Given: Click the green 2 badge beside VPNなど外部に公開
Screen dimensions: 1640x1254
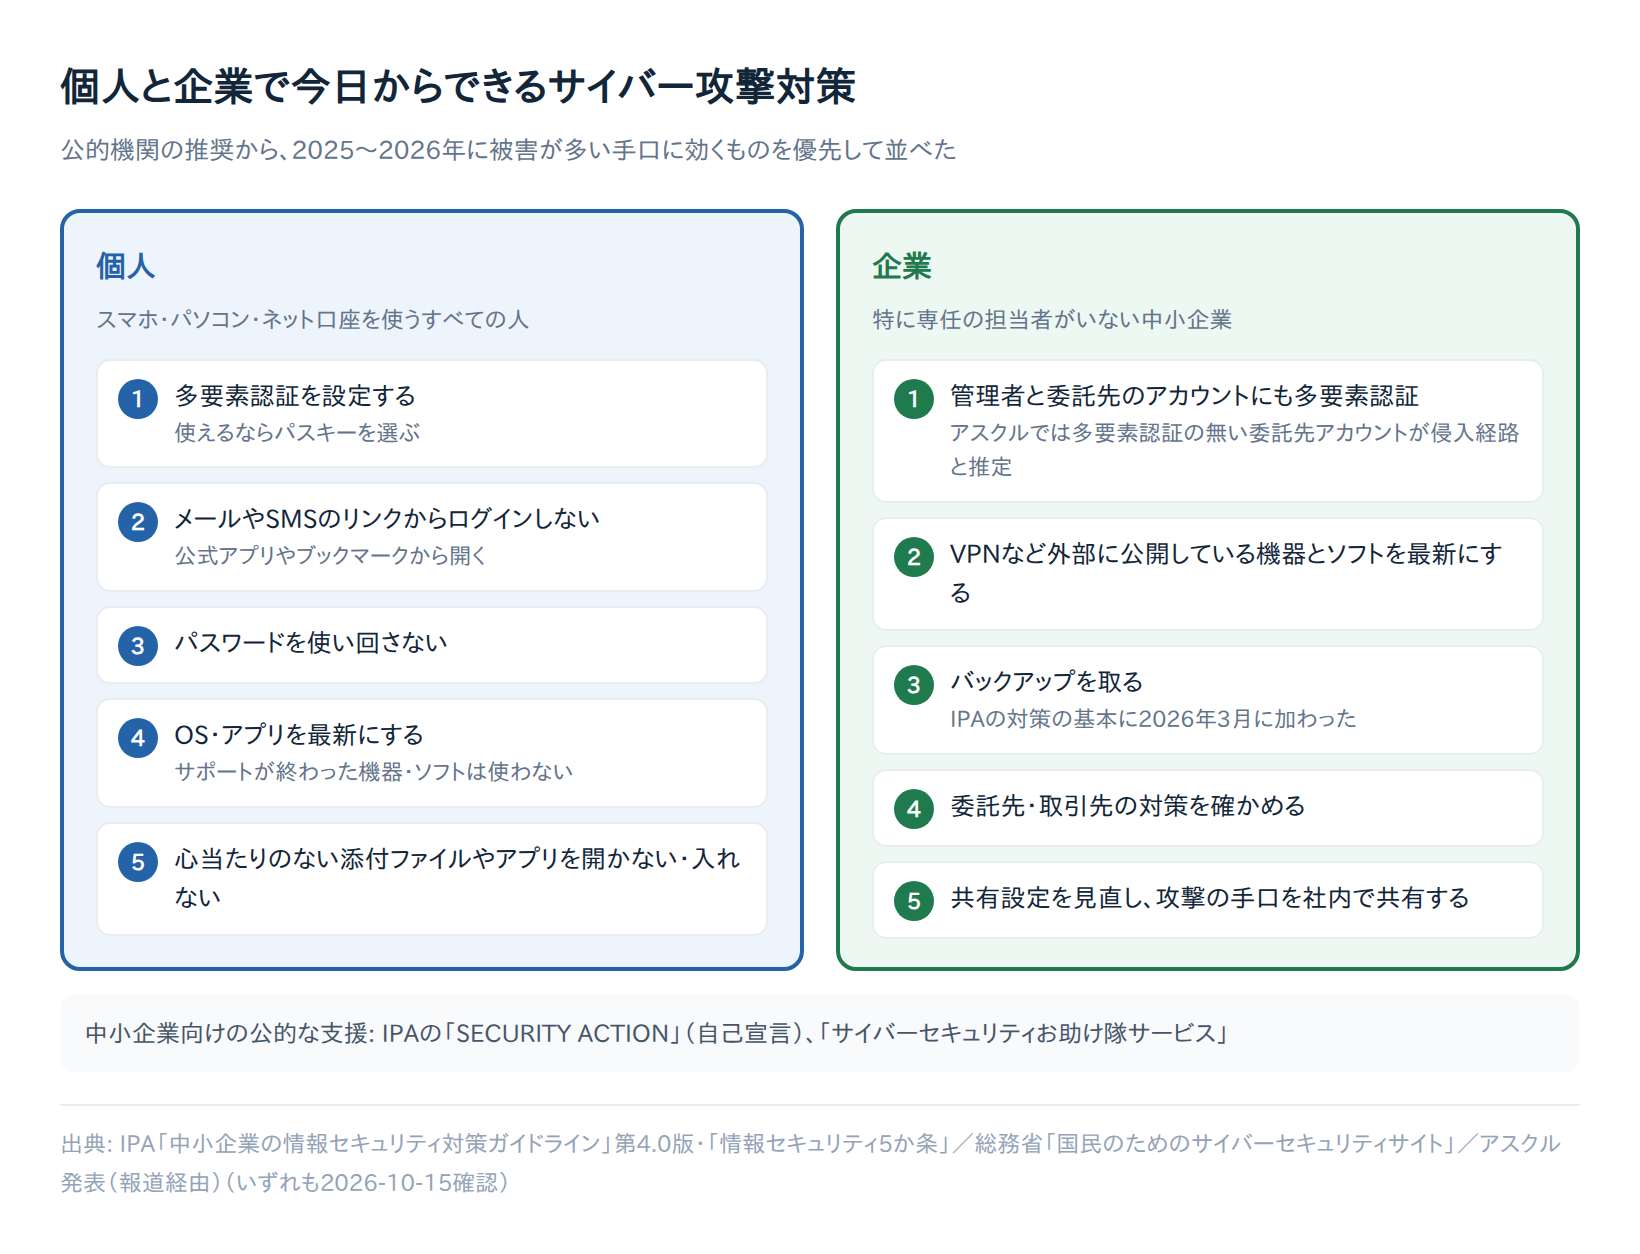Looking at the screenshot, I should 914,557.
